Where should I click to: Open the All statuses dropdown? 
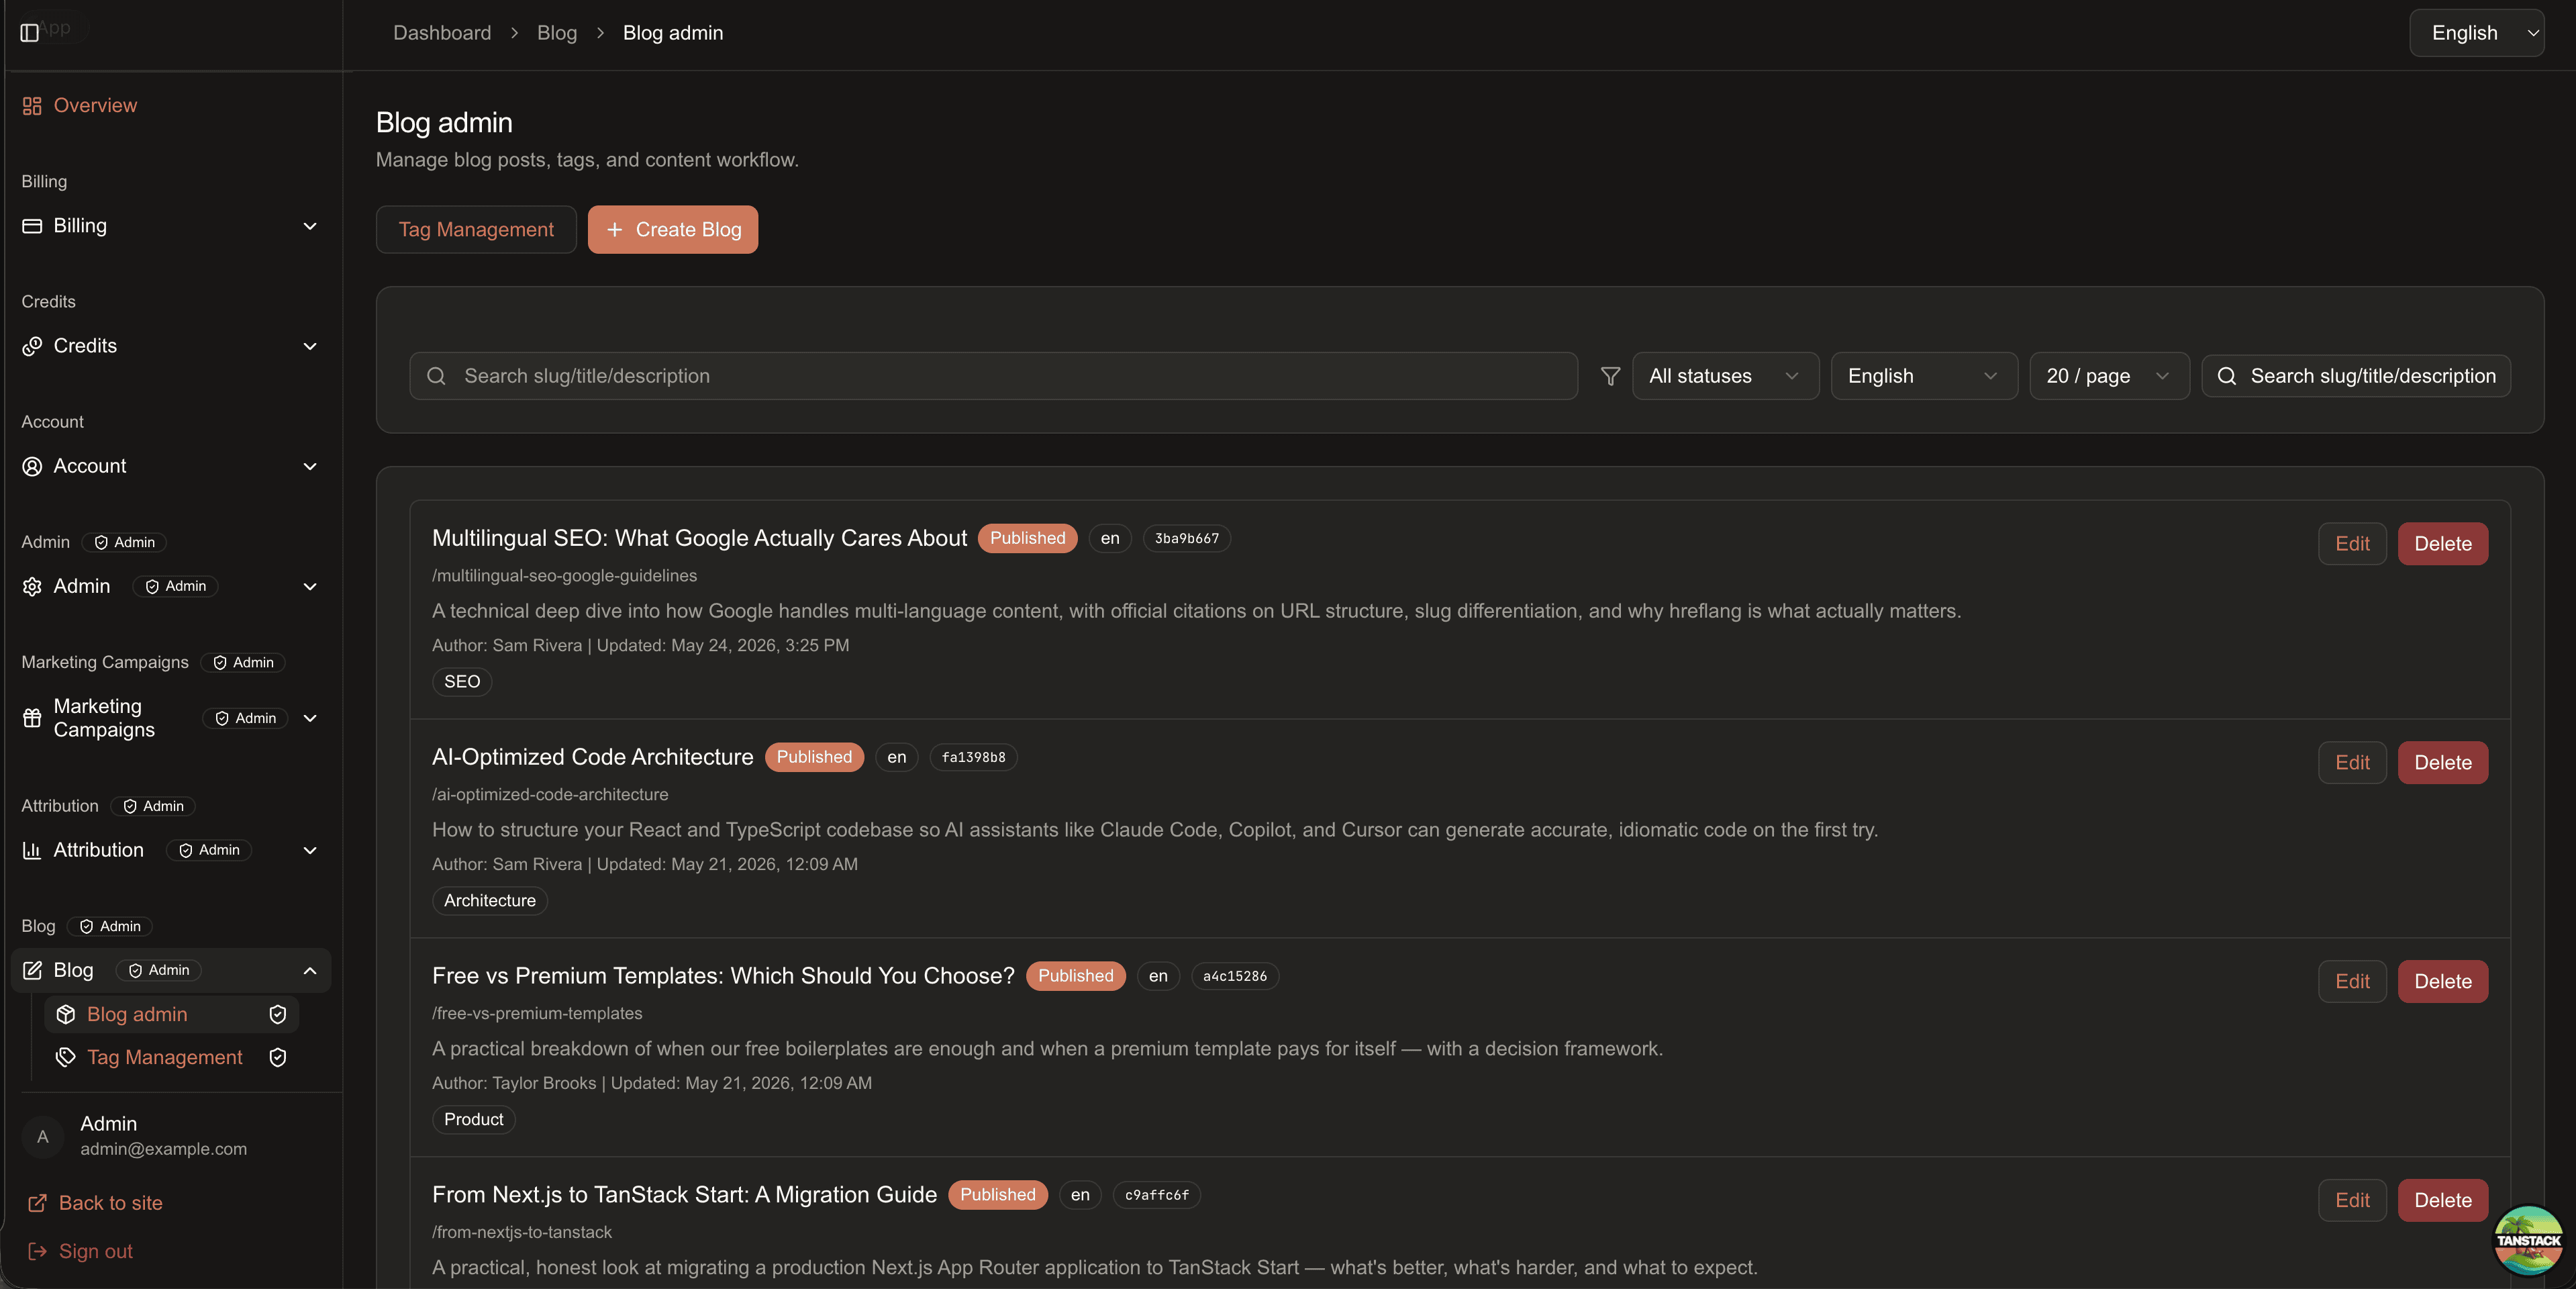(x=1725, y=376)
